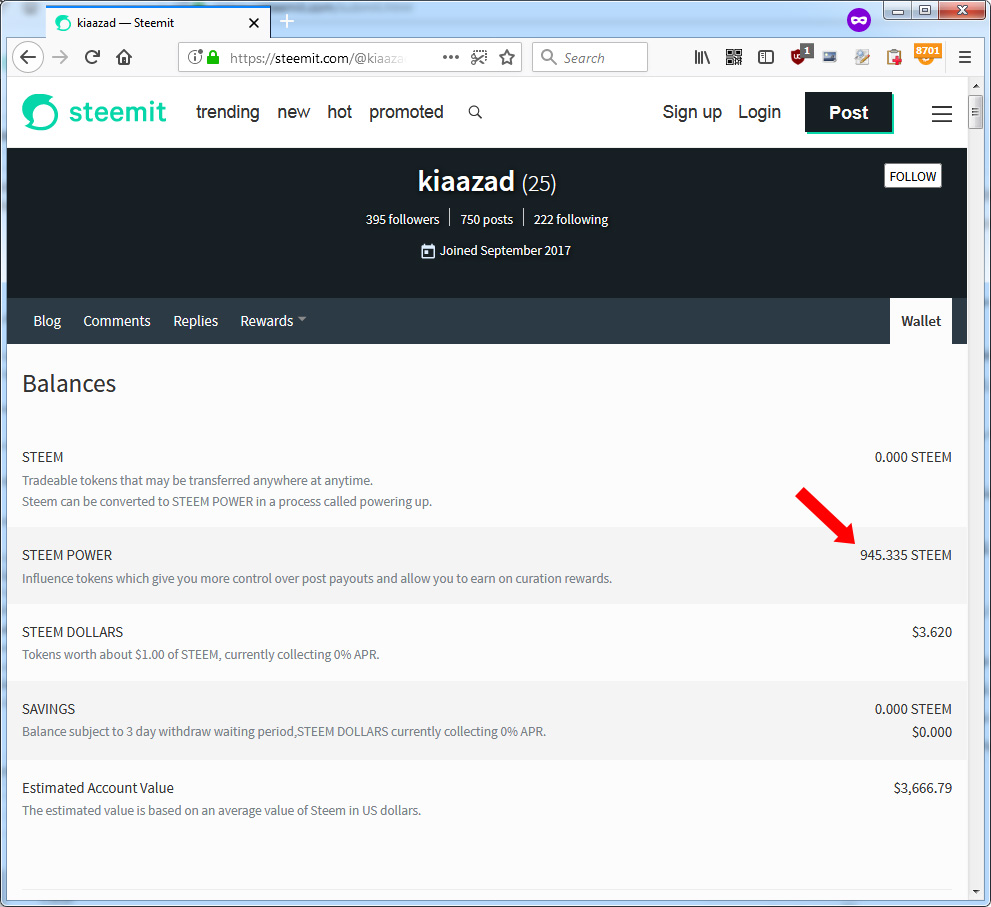Click the browser Back arrow button
The height and width of the screenshot is (907, 991).
tap(28, 58)
